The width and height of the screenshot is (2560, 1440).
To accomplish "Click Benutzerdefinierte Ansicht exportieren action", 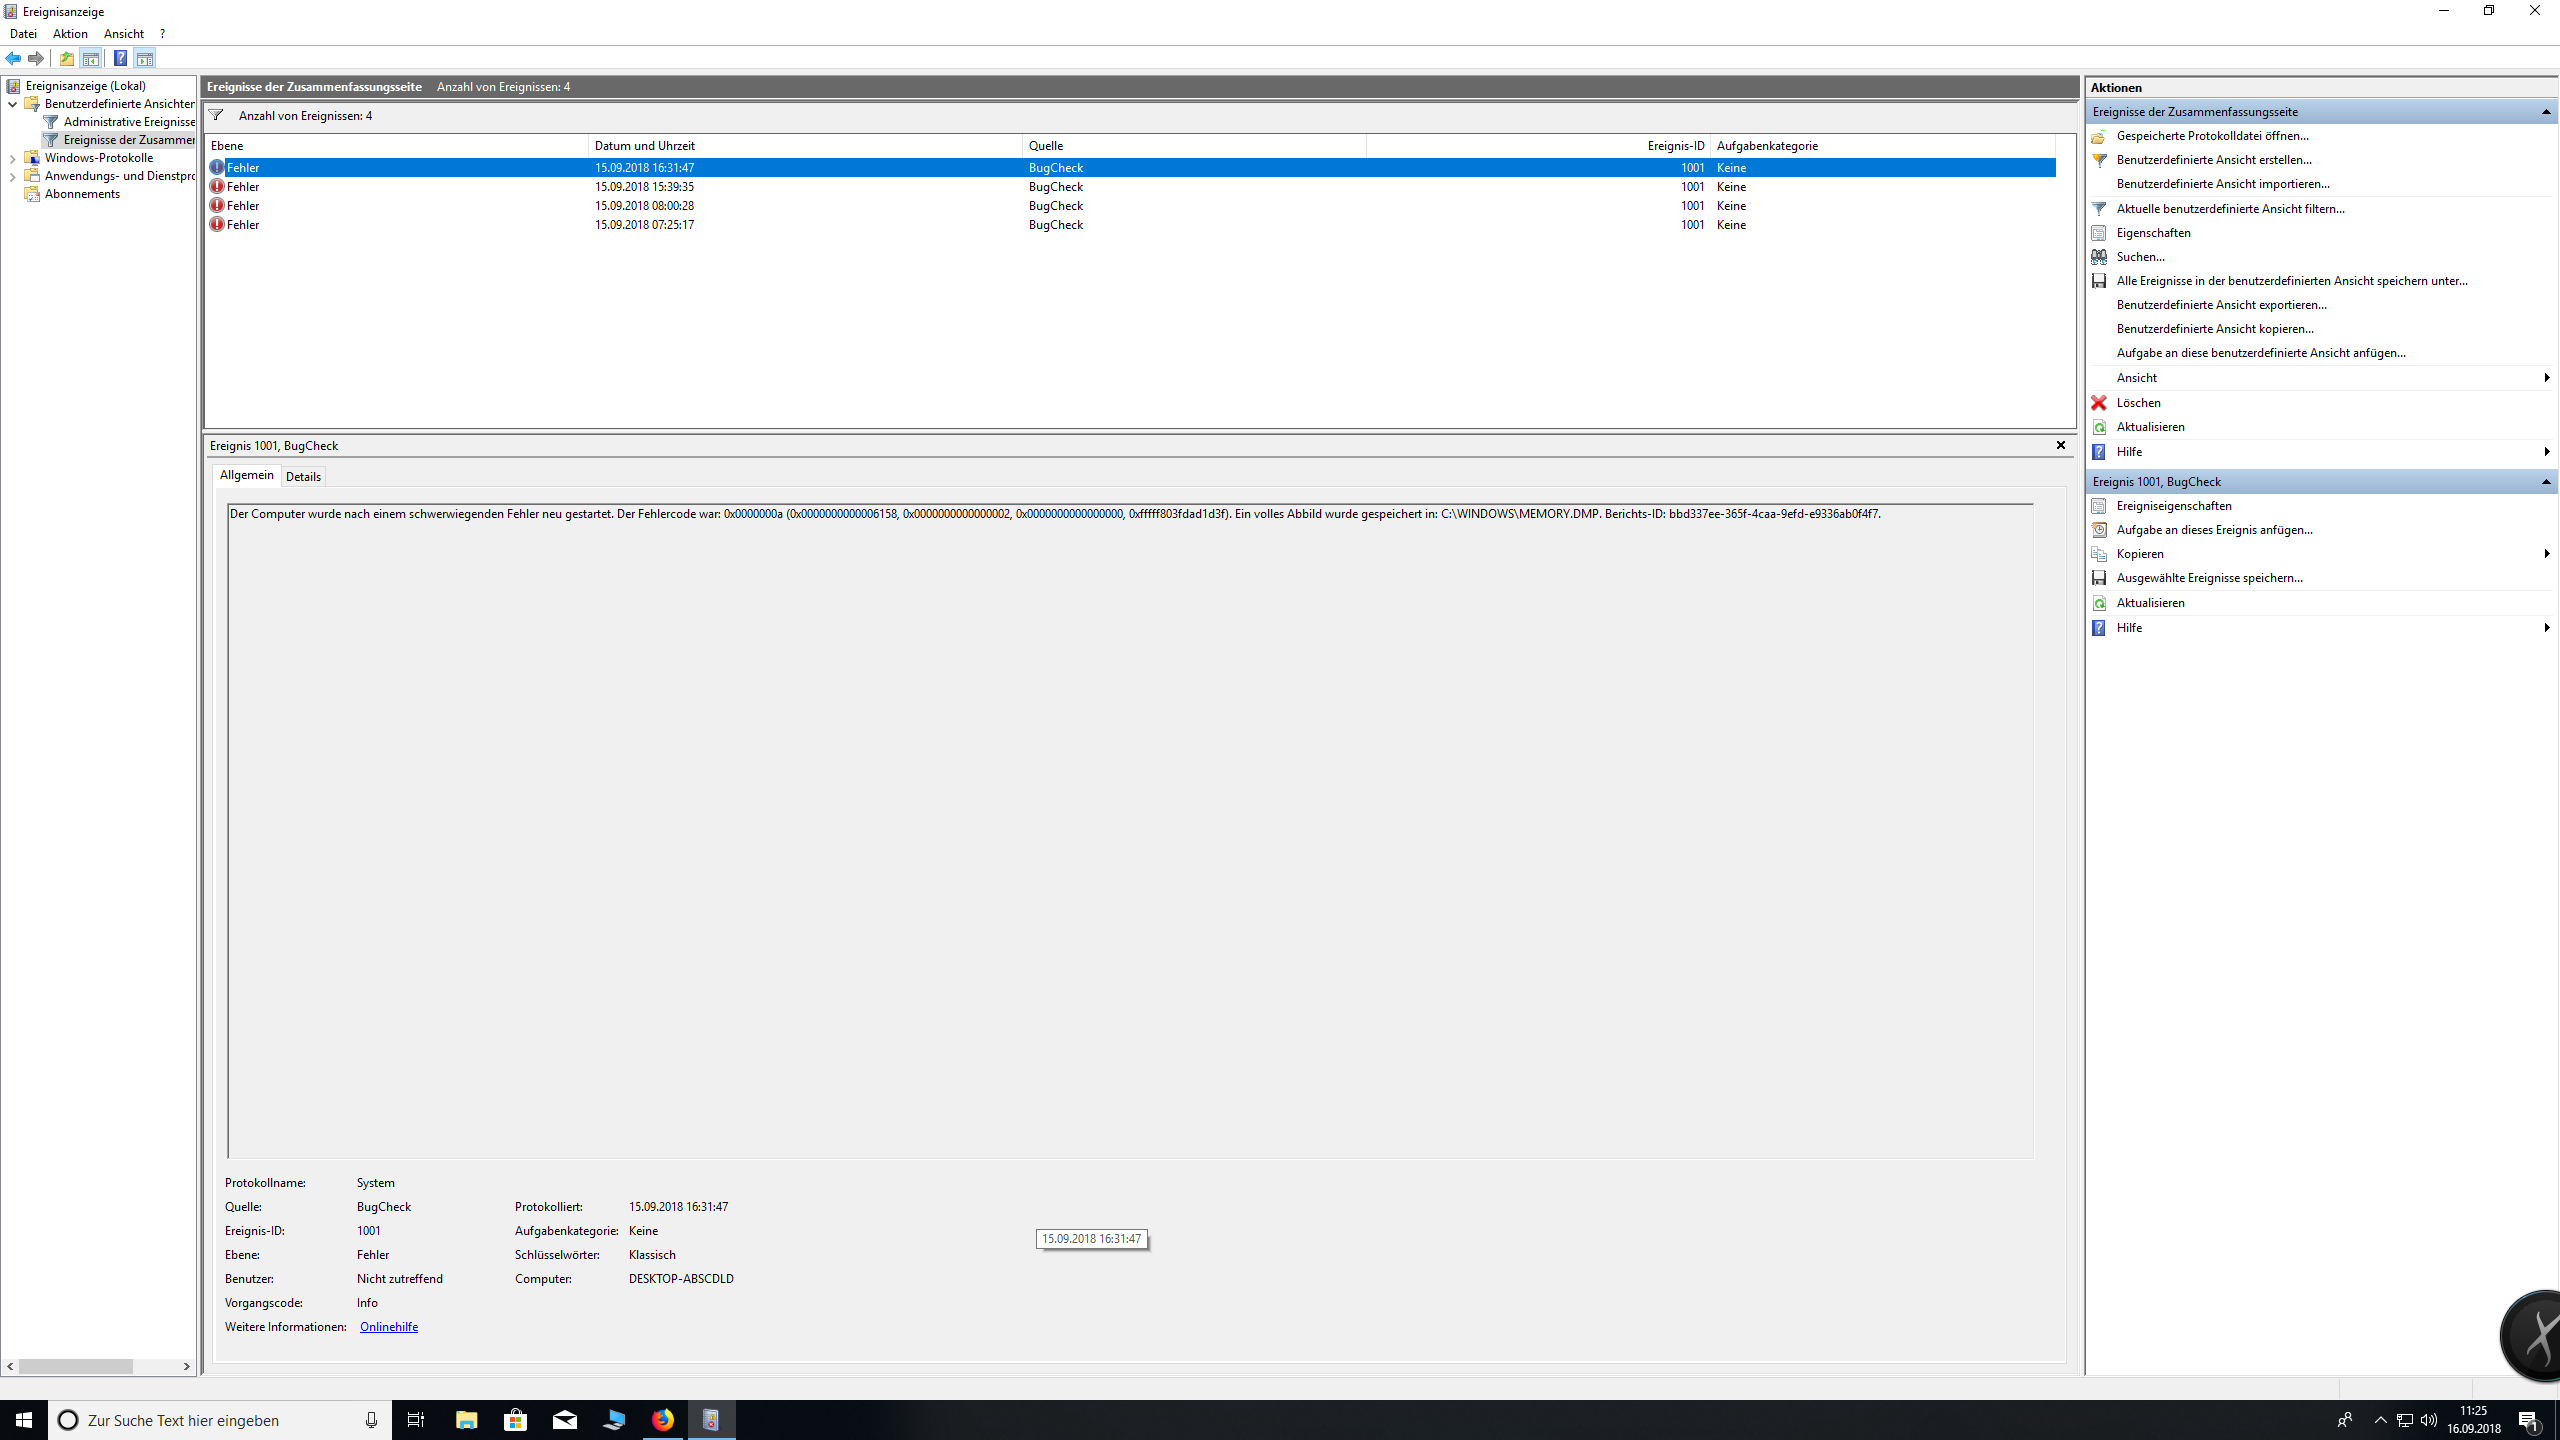I will pyautogui.click(x=2221, y=305).
